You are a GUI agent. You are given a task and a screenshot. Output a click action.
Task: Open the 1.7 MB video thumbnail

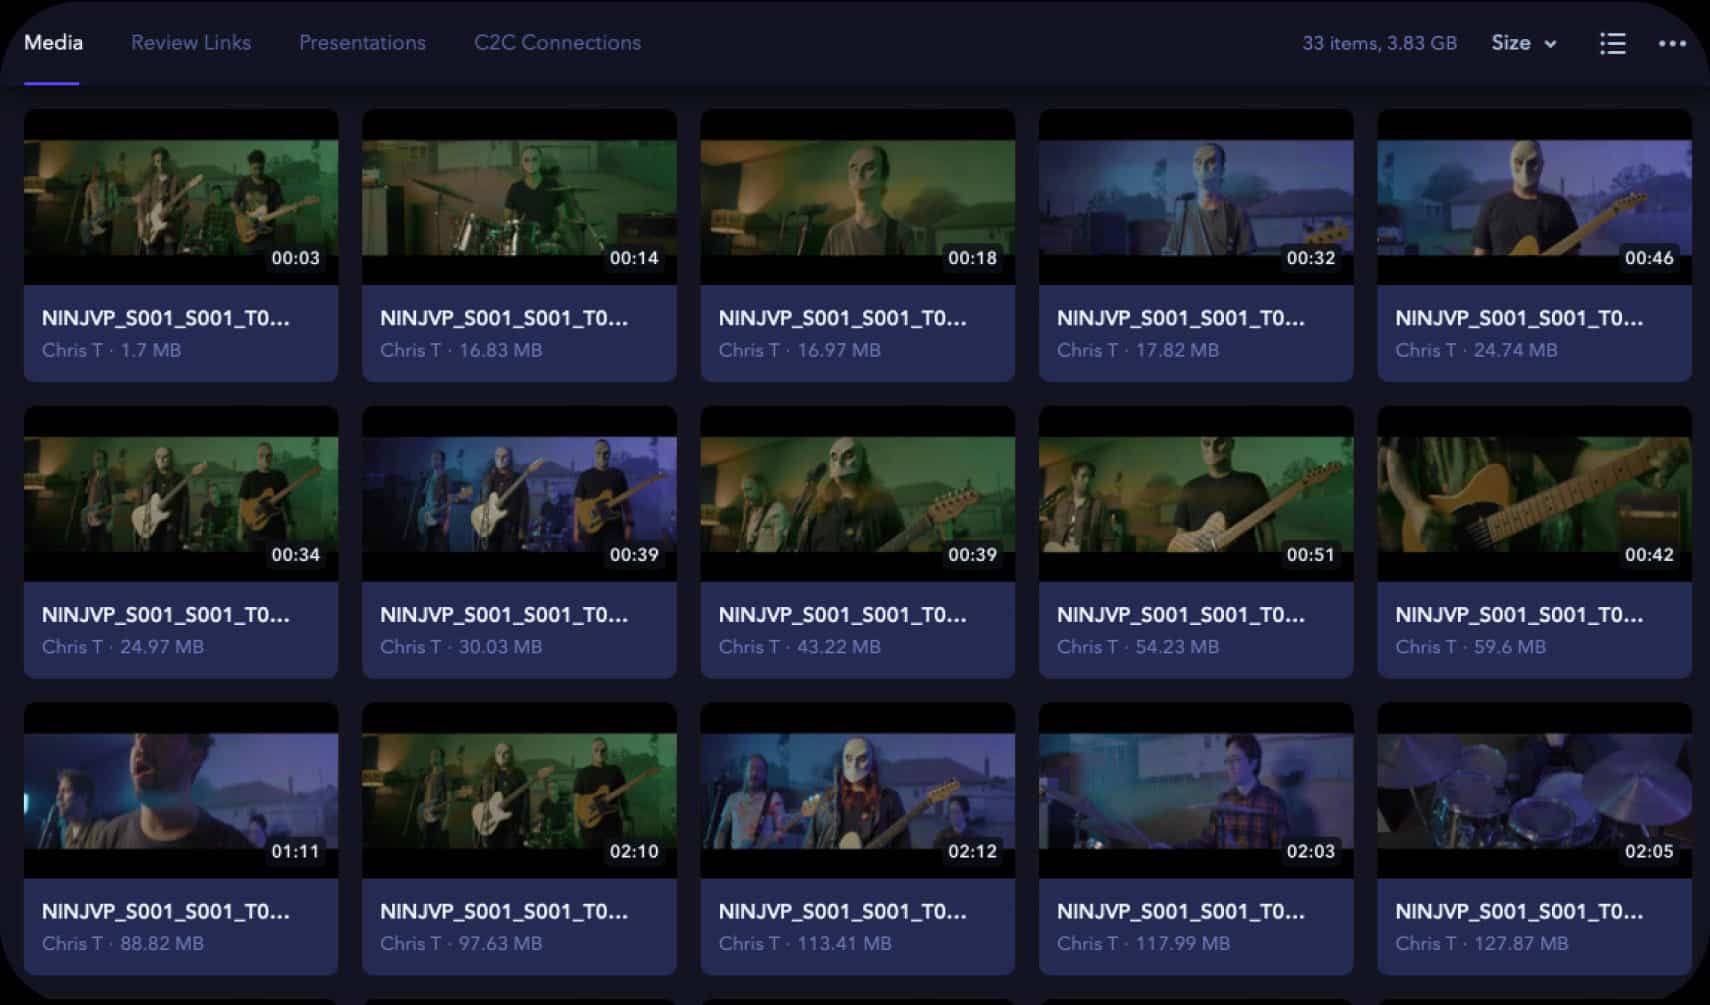click(x=181, y=197)
